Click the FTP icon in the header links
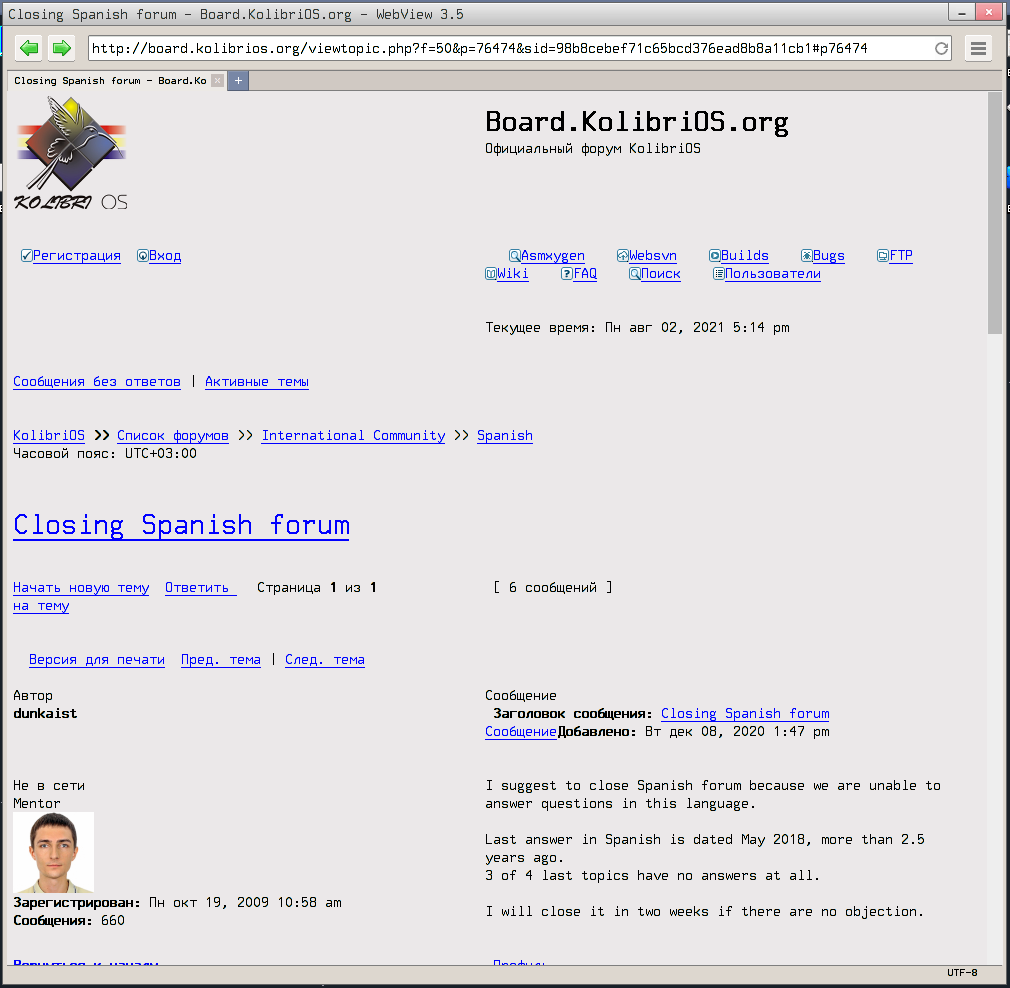 tap(881, 255)
